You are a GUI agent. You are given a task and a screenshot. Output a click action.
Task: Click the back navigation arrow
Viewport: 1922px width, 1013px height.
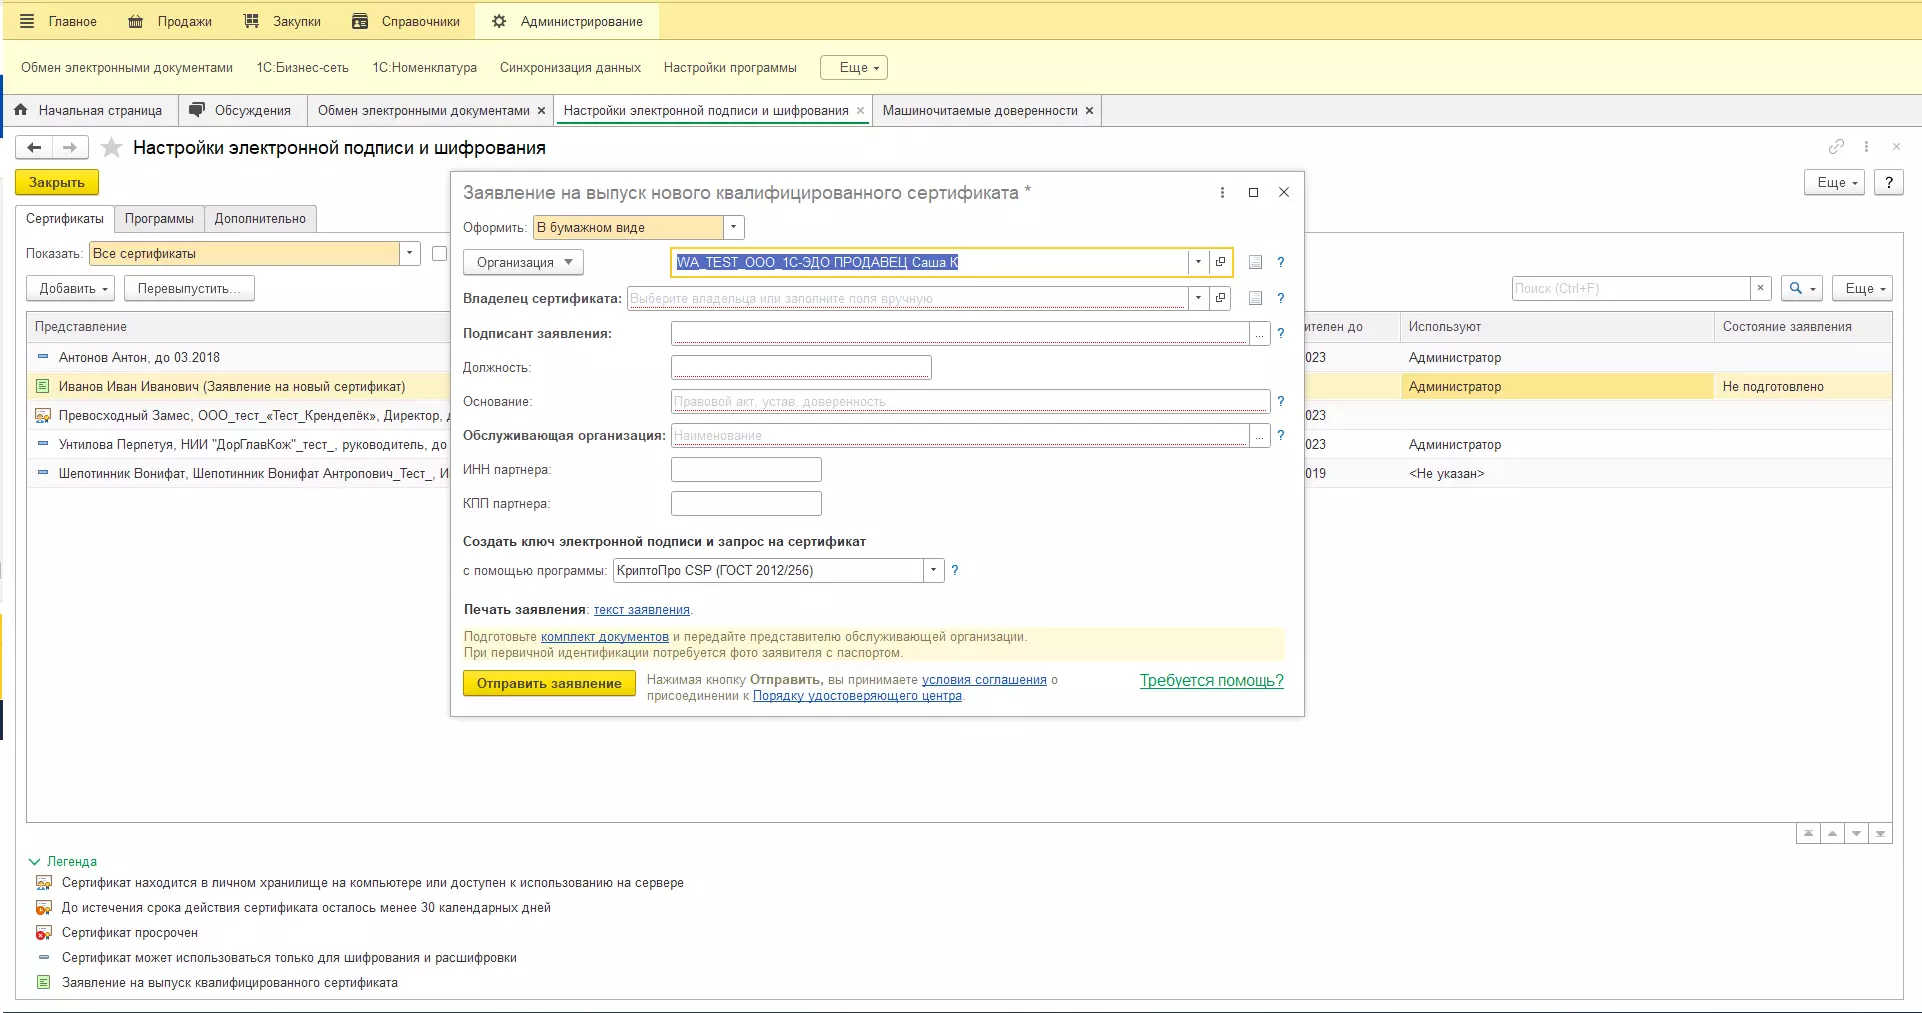pos(34,148)
